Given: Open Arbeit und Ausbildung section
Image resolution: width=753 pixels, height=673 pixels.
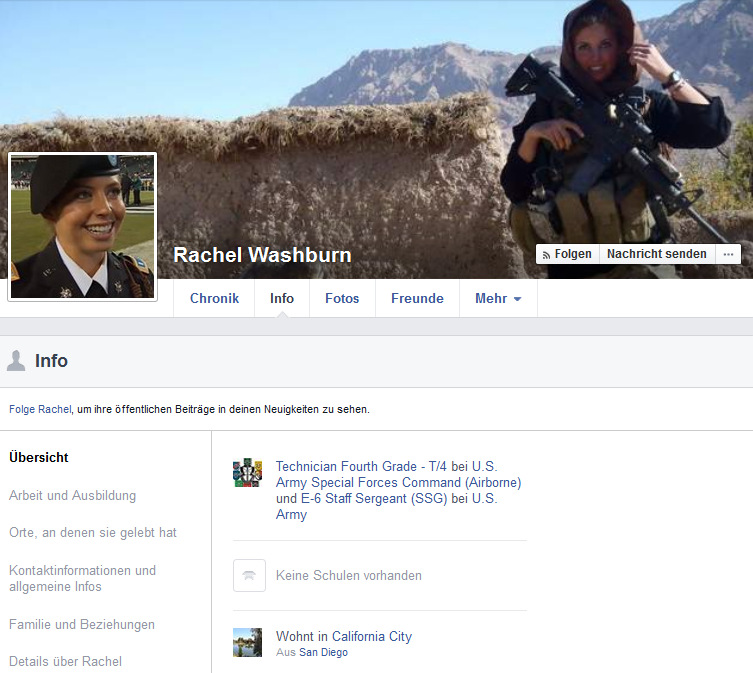Looking at the screenshot, I should click(73, 495).
